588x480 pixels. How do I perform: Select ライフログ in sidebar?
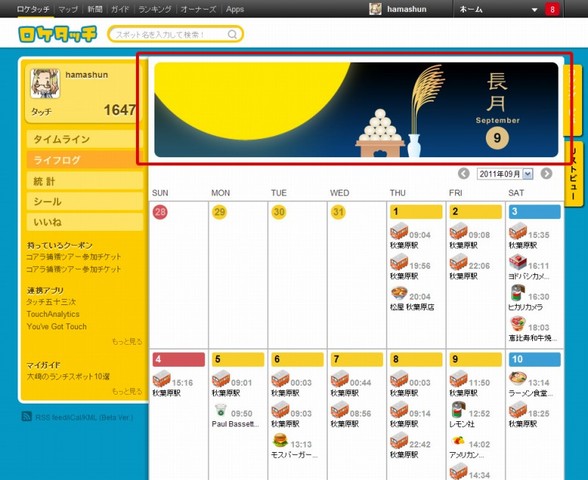85,160
